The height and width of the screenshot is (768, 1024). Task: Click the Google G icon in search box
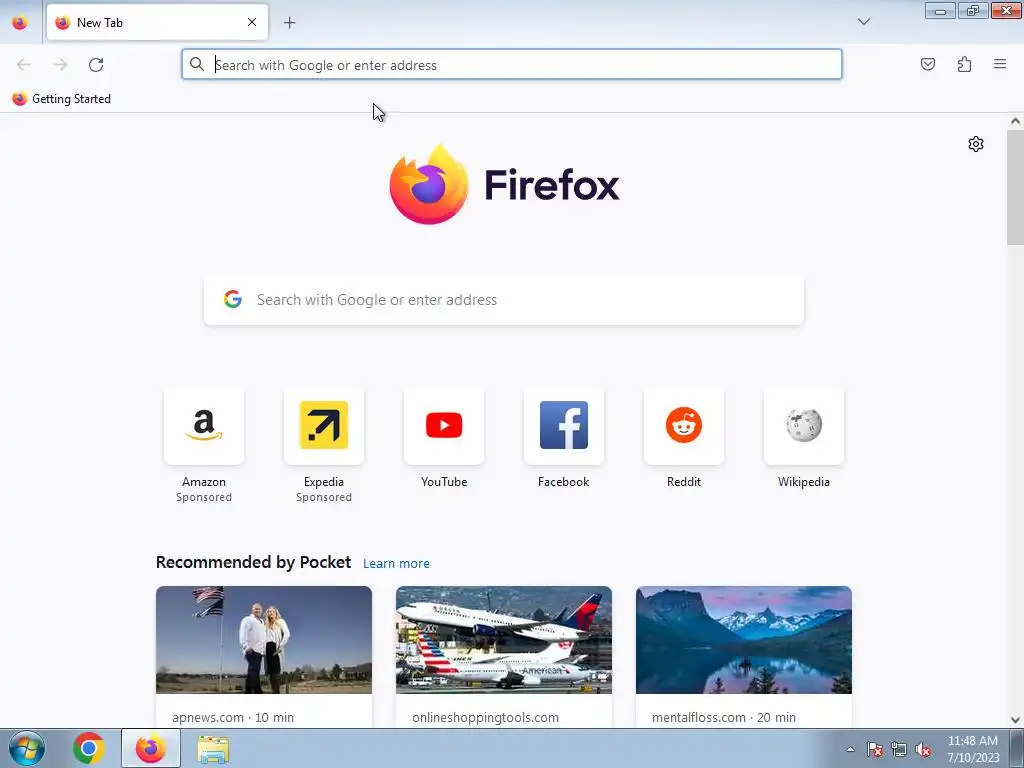point(232,299)
